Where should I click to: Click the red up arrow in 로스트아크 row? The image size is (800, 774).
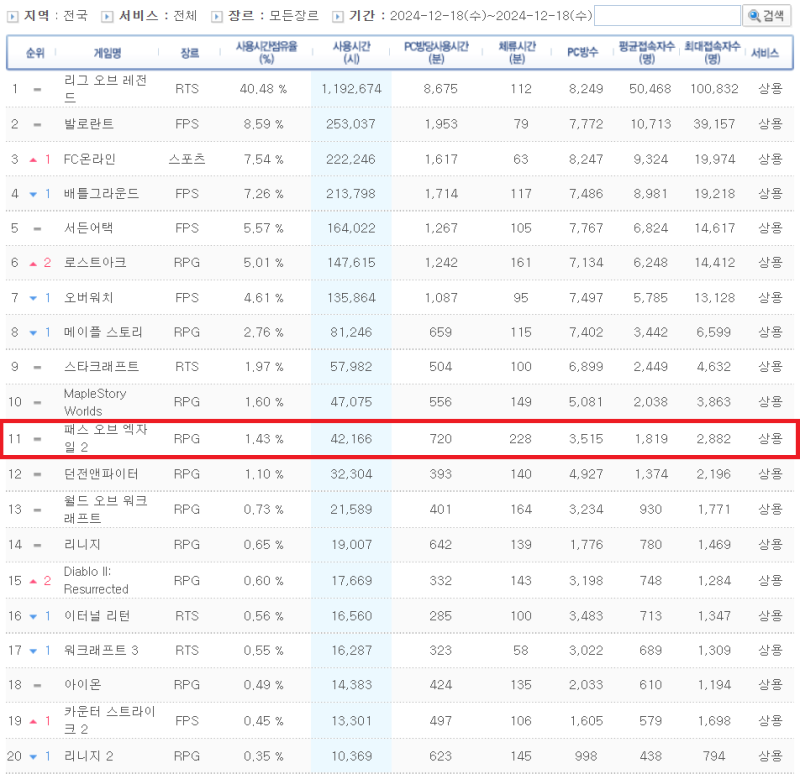coord(33,263)
